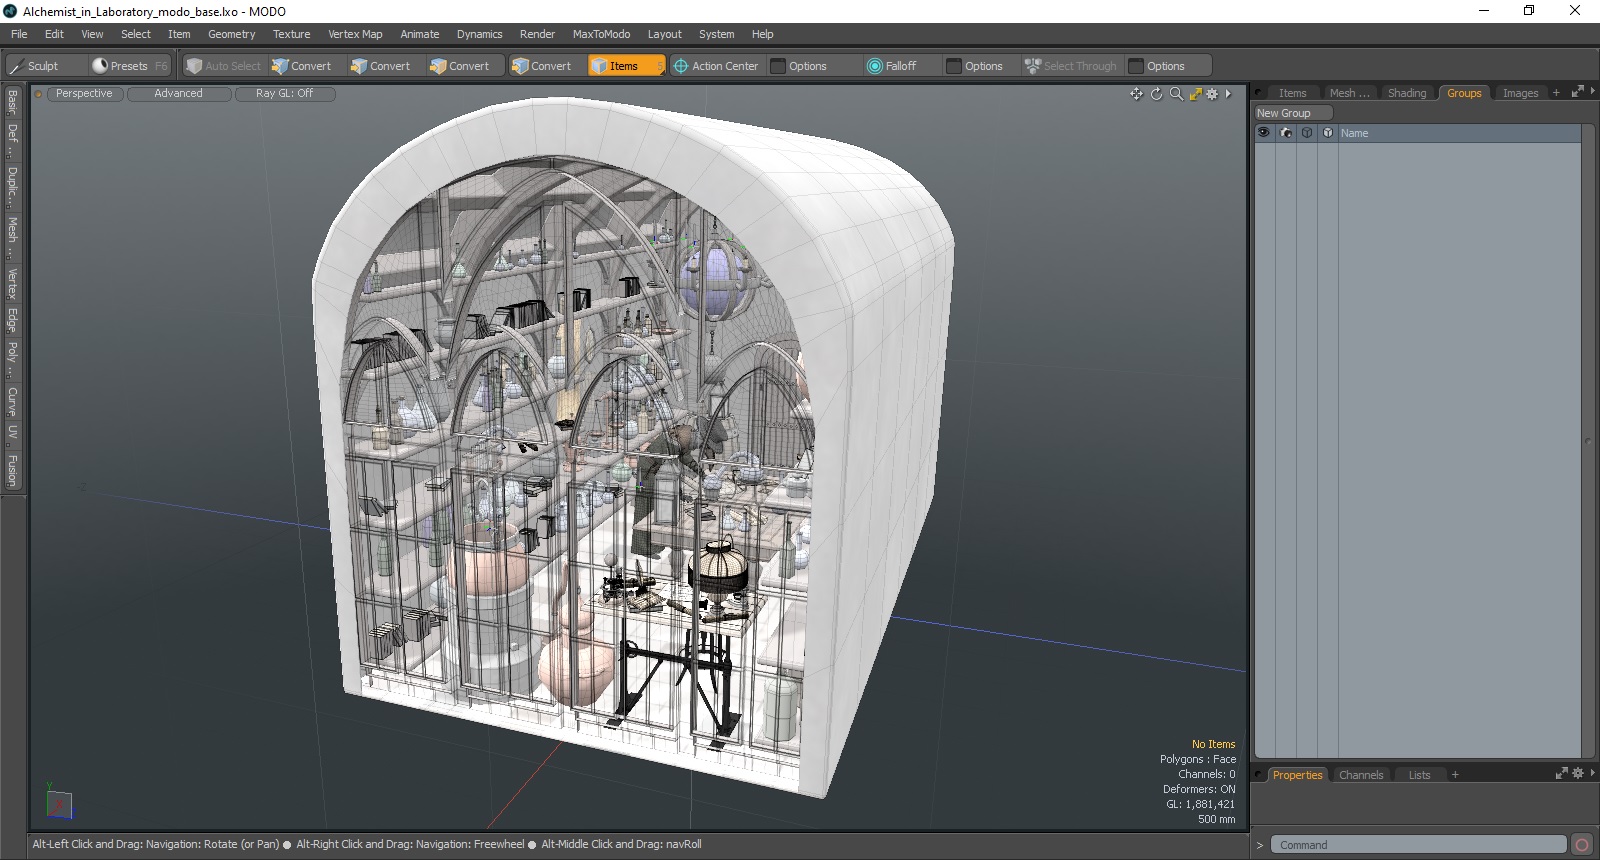
Task: Click the viewport zoom magnifier icon
Action: (1176, 94)
